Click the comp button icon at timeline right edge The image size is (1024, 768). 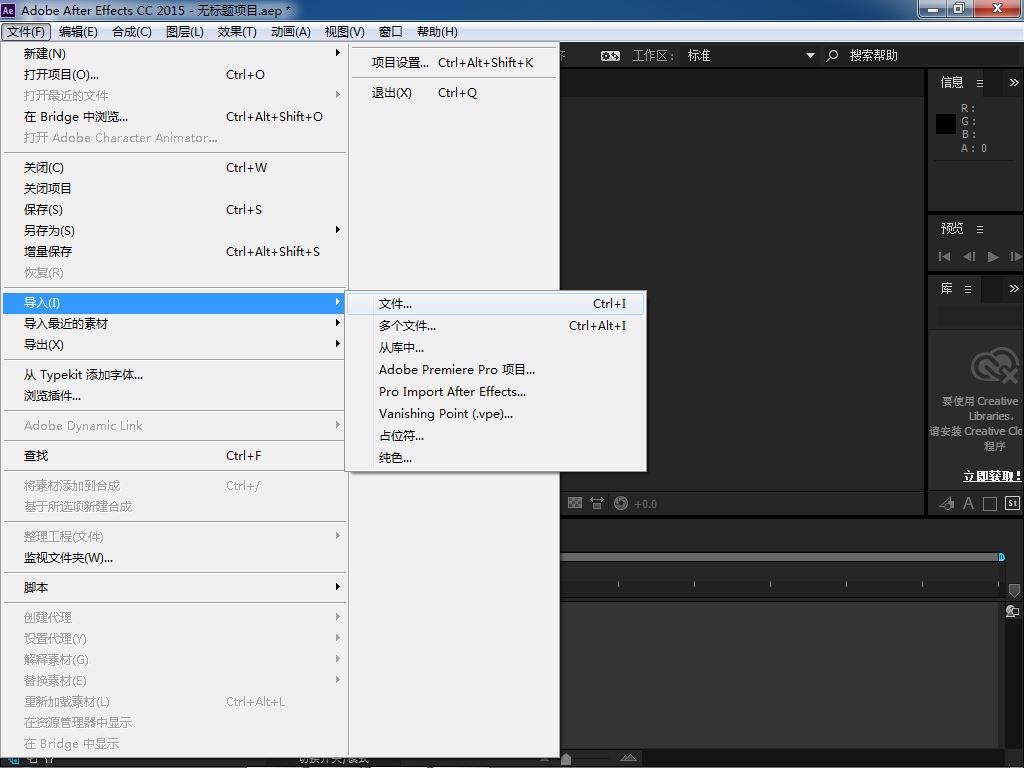click(x=1012, y=611)
